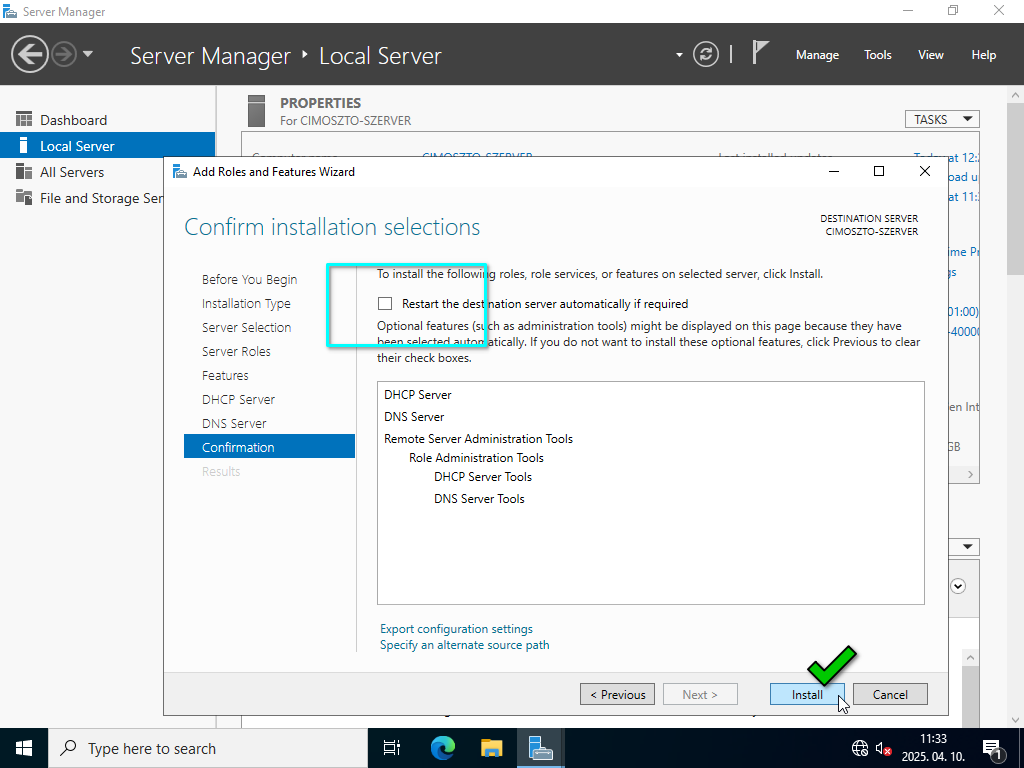Viewport: 1024px width, 768px height.
Task: Click the Task View taskbar icon
Action: click(x=392, y=748)
